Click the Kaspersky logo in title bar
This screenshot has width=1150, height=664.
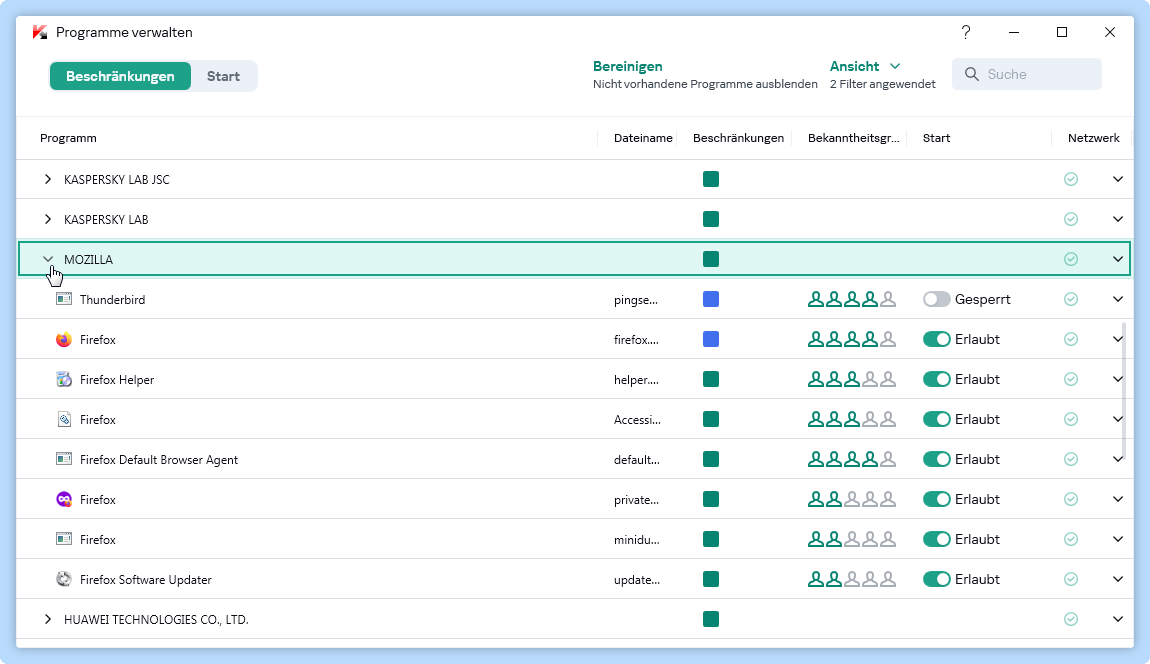click(x=40, y=32)
